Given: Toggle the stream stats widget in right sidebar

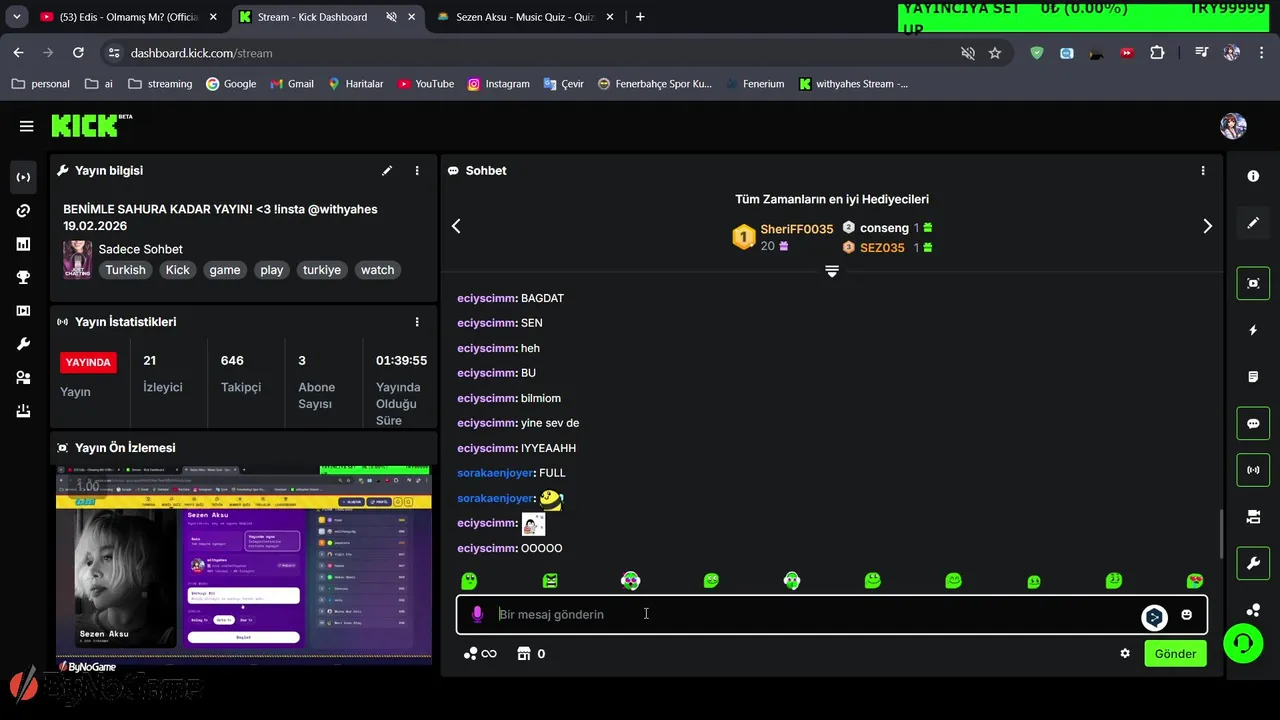Looking at the screenshot, I should [x=1253, y=470].
